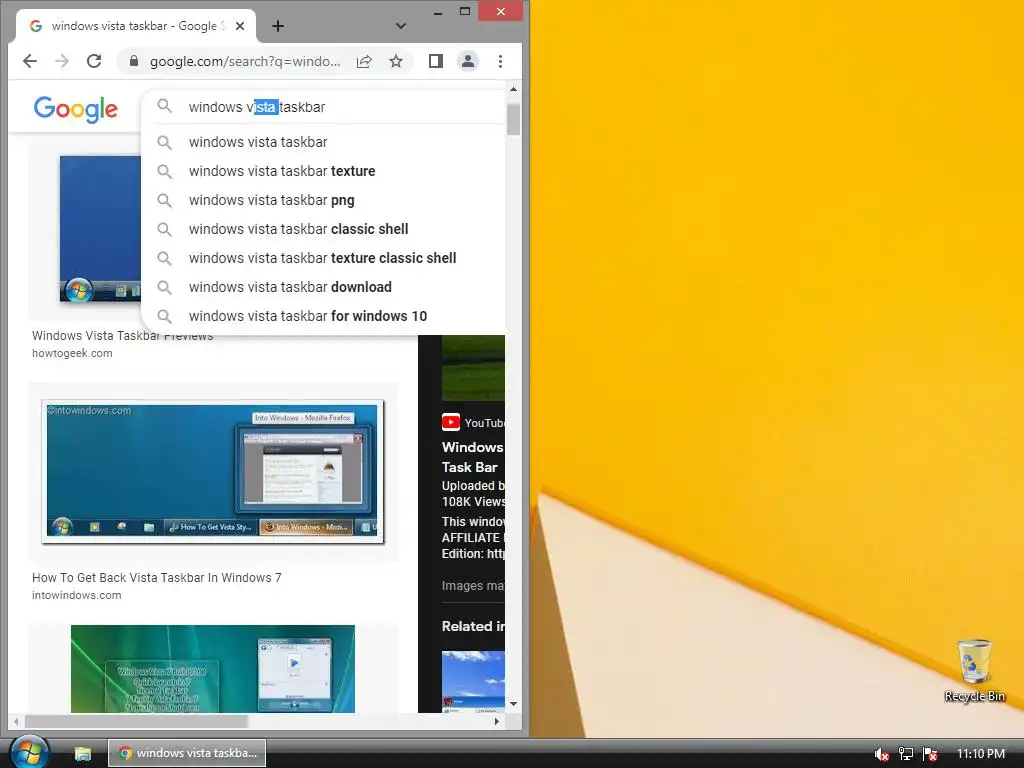Image resolution: width=1024 pixels, height=768 pixels.
Task: Click Chrome's forward arrow
Action: pos(62,61)
